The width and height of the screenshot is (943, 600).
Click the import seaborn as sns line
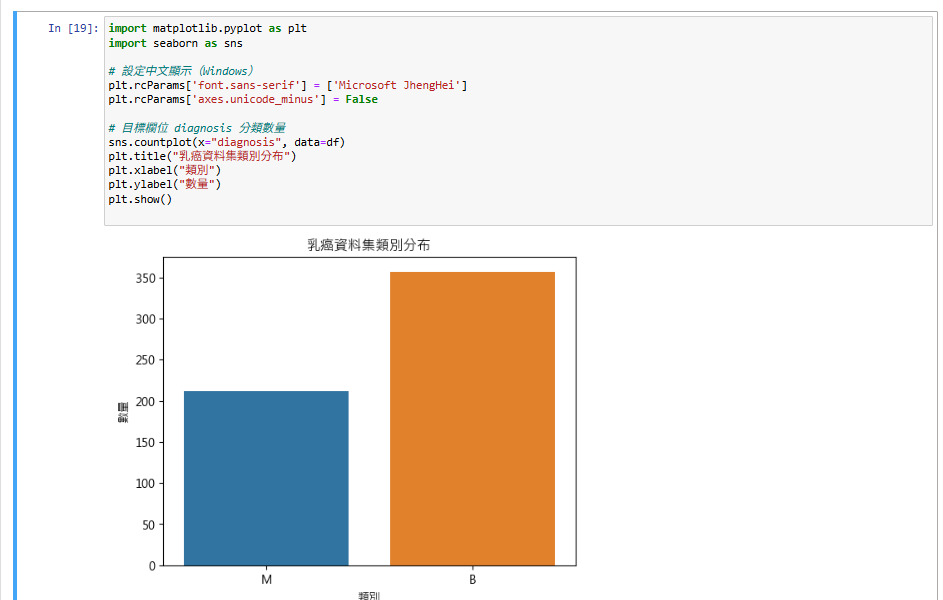coord(176,43)
